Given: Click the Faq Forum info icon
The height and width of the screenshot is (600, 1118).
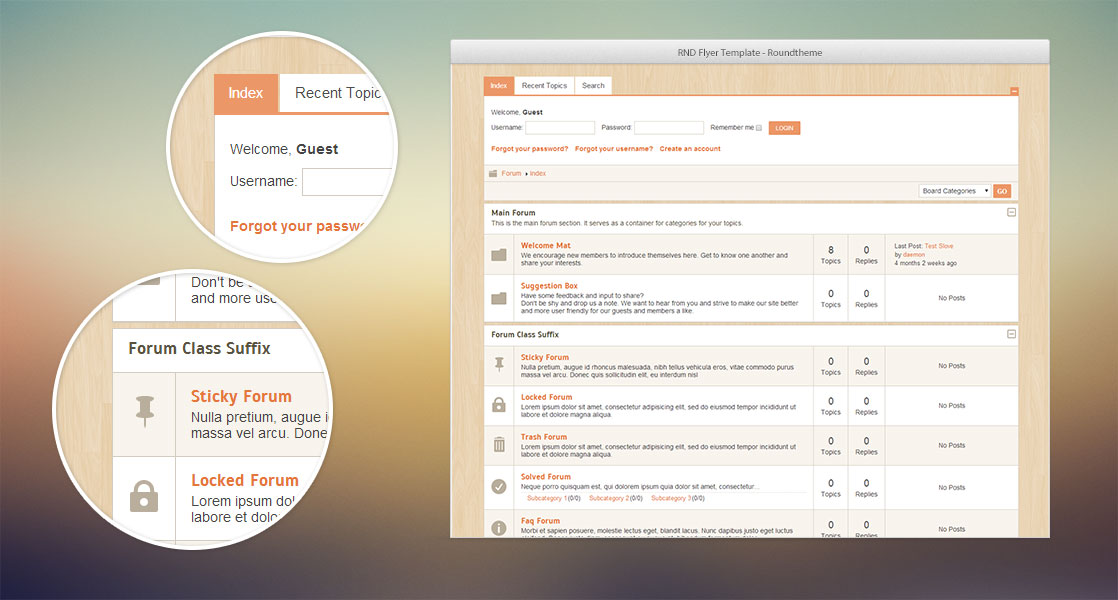Looking at the screenshot, I should (499, 528).
